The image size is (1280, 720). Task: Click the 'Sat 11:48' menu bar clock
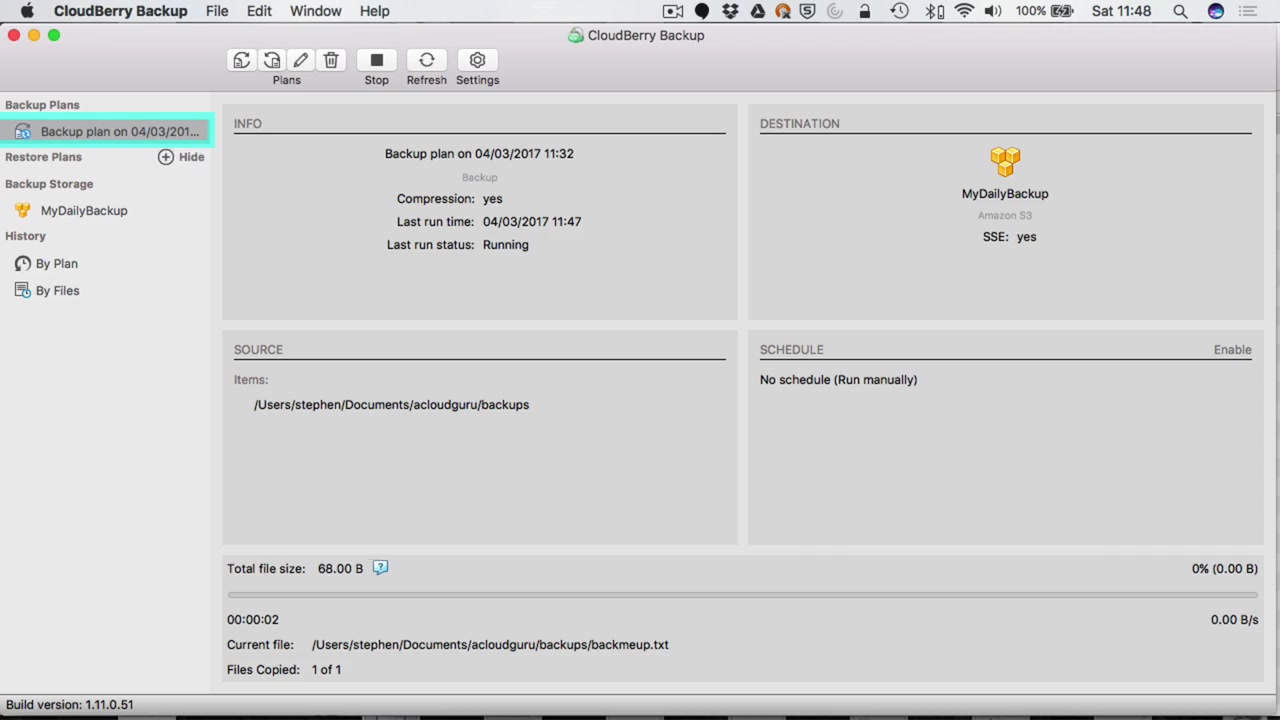(x=1121, y=11)
